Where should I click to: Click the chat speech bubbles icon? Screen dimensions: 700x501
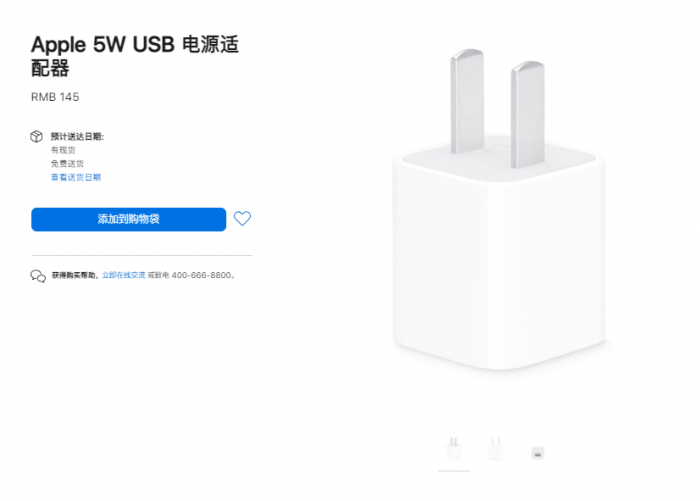point(38,276)
